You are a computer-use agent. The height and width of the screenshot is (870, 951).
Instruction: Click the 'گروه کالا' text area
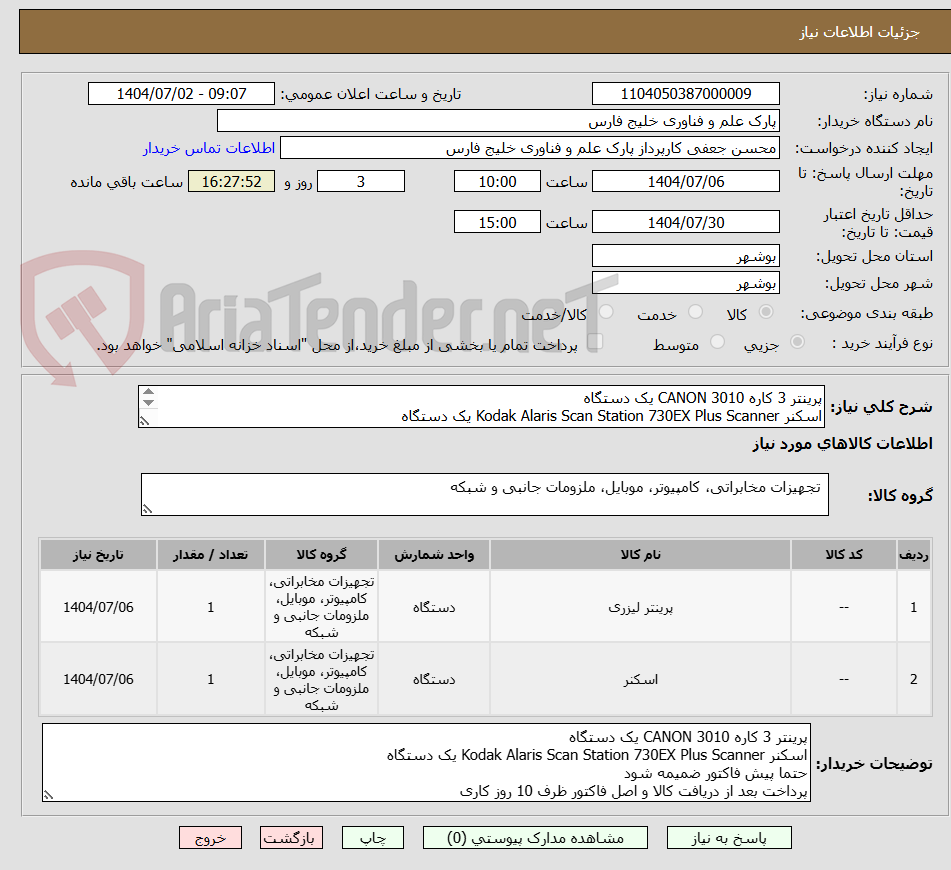coord(485,494)
